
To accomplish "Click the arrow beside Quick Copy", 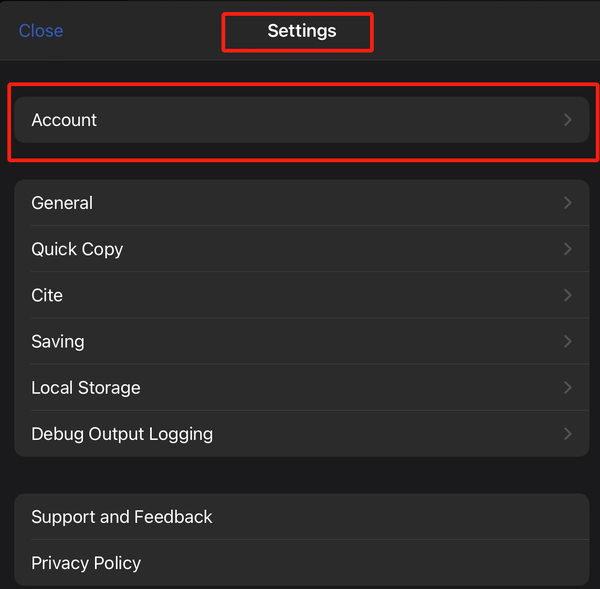I will (x=568, y=249).
